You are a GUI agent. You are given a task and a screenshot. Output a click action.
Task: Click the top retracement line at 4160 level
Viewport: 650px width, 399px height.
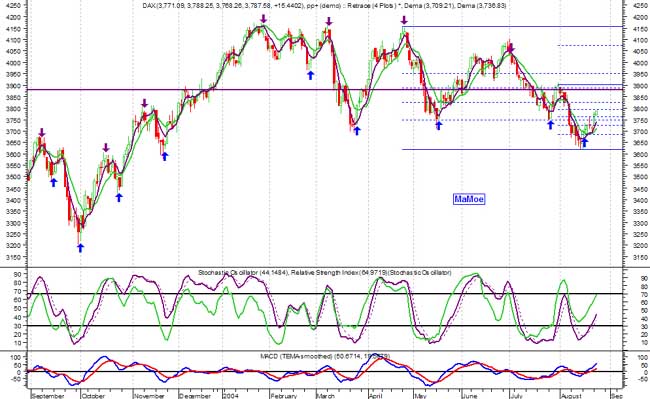coord(512,27)
